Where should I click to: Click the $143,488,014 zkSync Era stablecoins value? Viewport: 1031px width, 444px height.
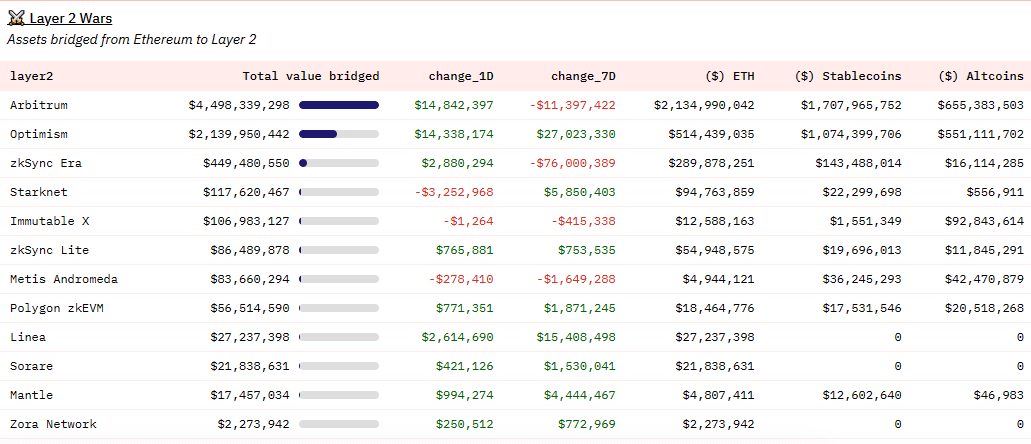click(858, 163)
